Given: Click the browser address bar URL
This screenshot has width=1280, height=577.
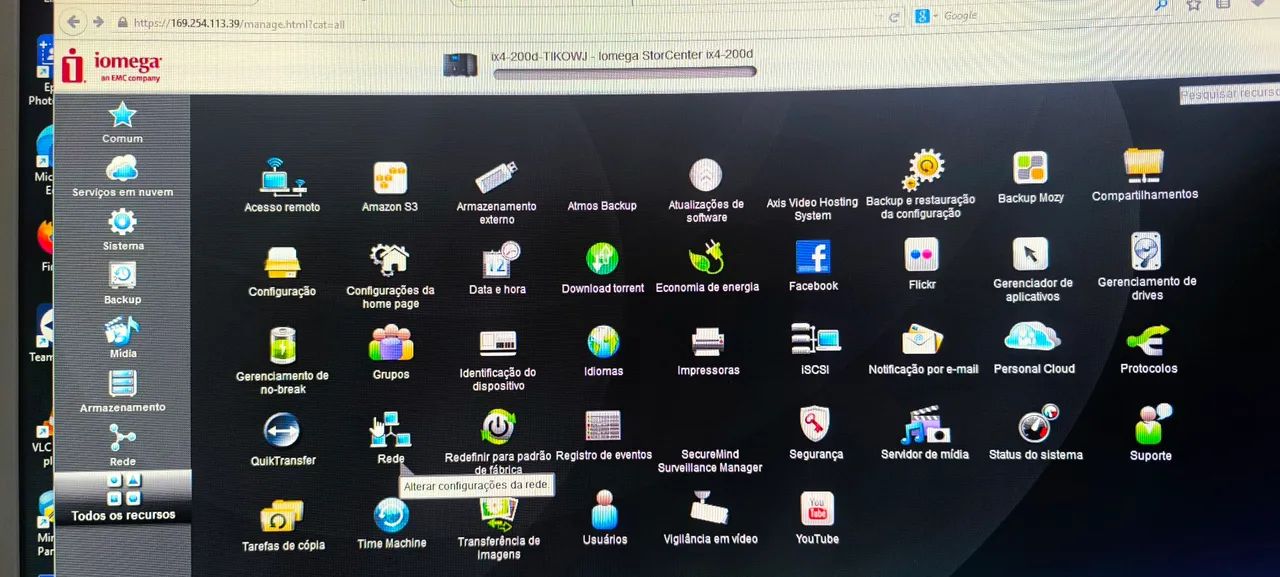Looking at the screenshot, I should coord(238,22).
